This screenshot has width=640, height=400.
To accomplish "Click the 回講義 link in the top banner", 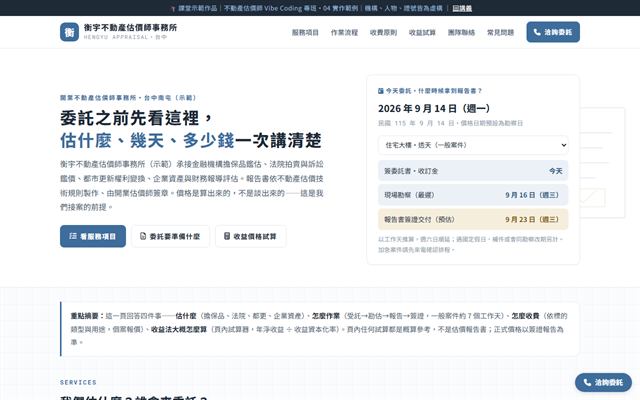I will point(462,8).
